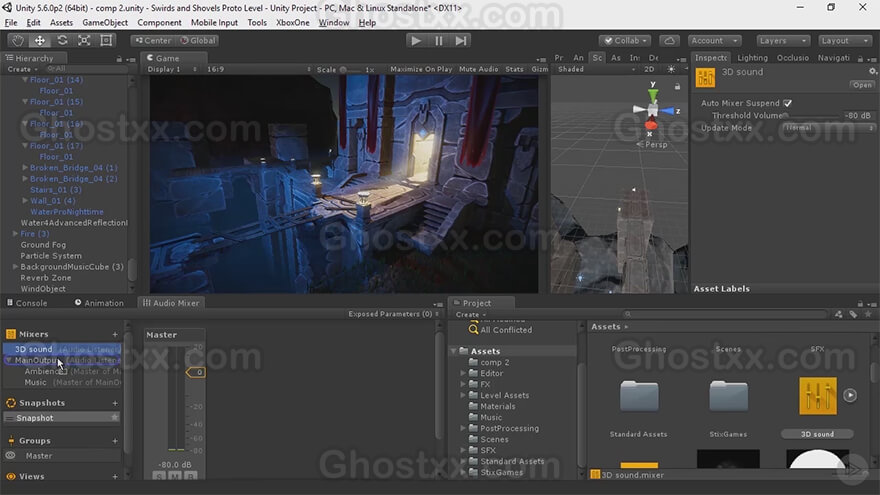Image resolution: width=880 pixels, height=495 pixels.
Task: Toggle 2D scene view mode
Action: coord(649,69)
